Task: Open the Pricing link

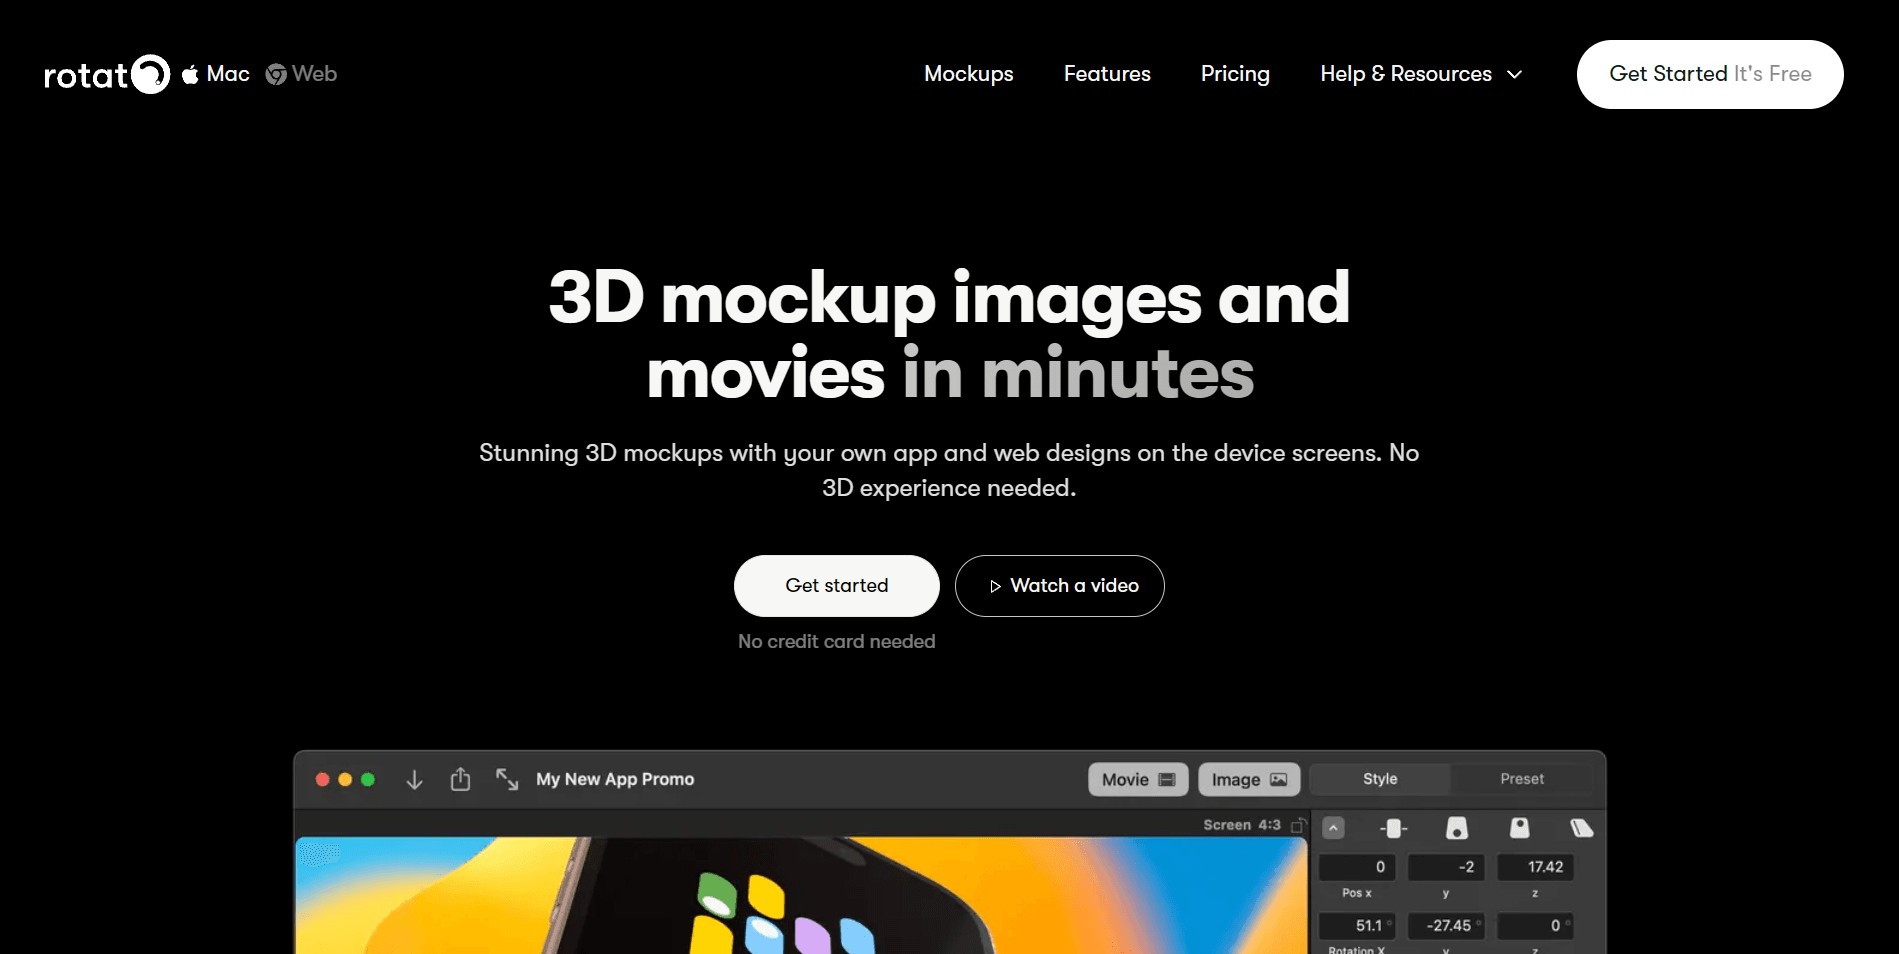Action: 1234,74
